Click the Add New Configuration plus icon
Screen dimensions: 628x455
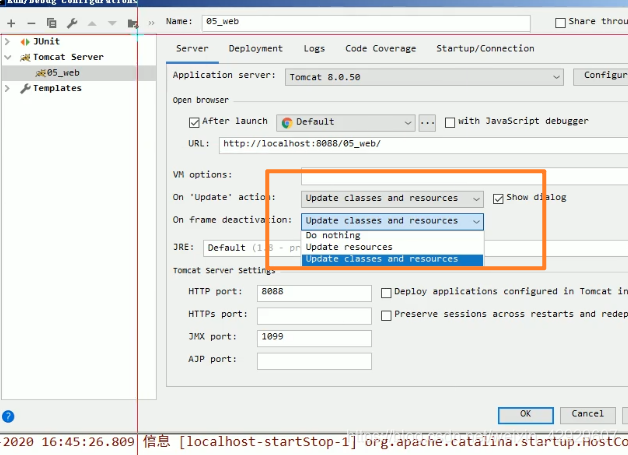point(11,23)
